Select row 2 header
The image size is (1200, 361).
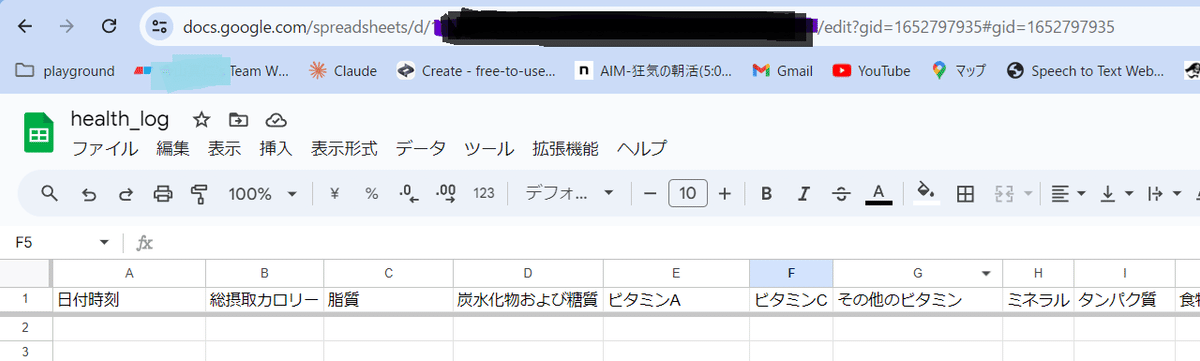pyautogui.click(x=26, y=327)
